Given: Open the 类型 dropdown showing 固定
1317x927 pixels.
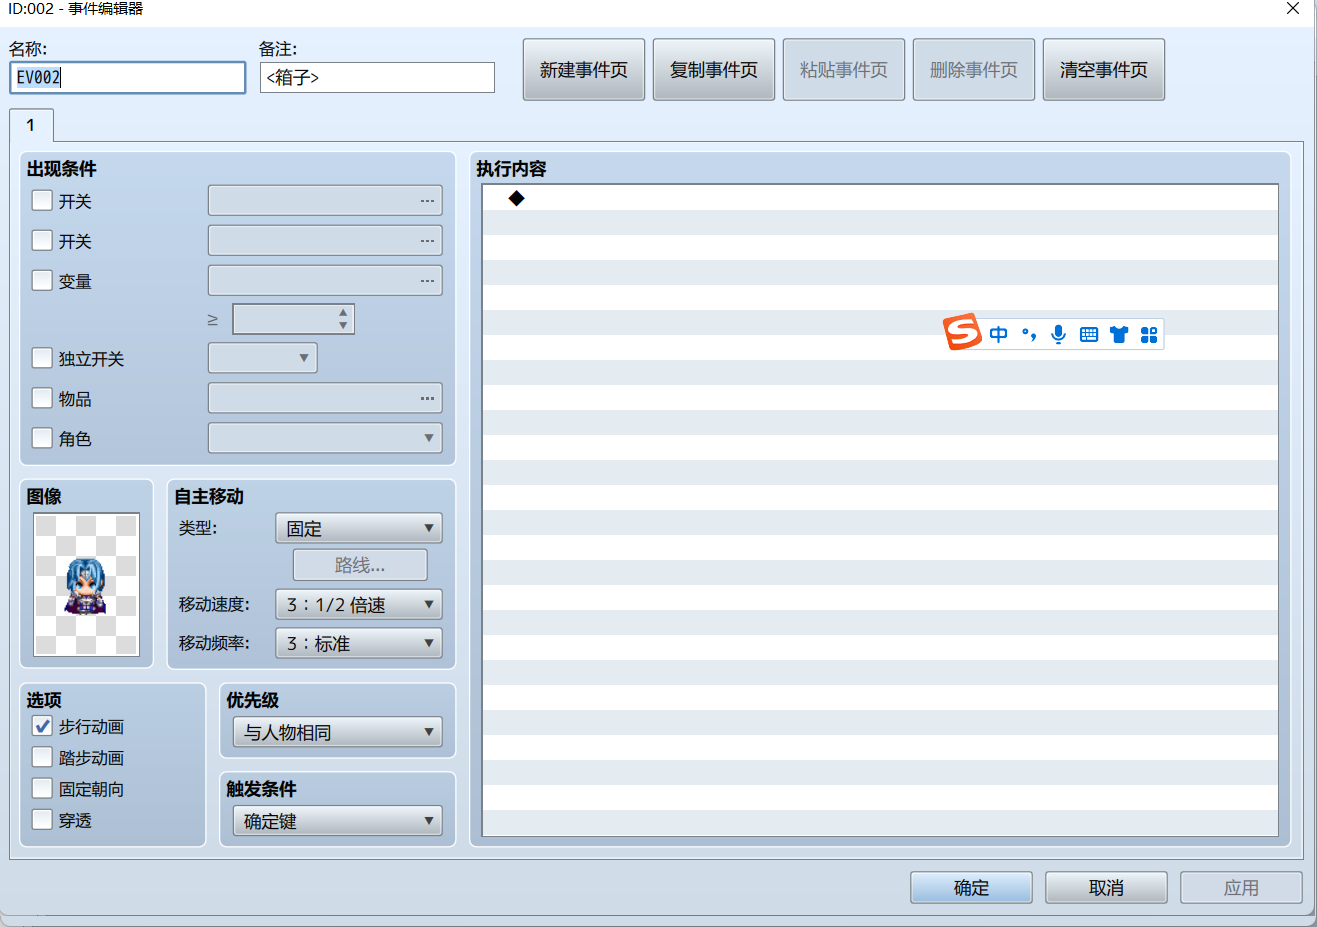Looking at the screenshot, I should click(x=358, y=528).
